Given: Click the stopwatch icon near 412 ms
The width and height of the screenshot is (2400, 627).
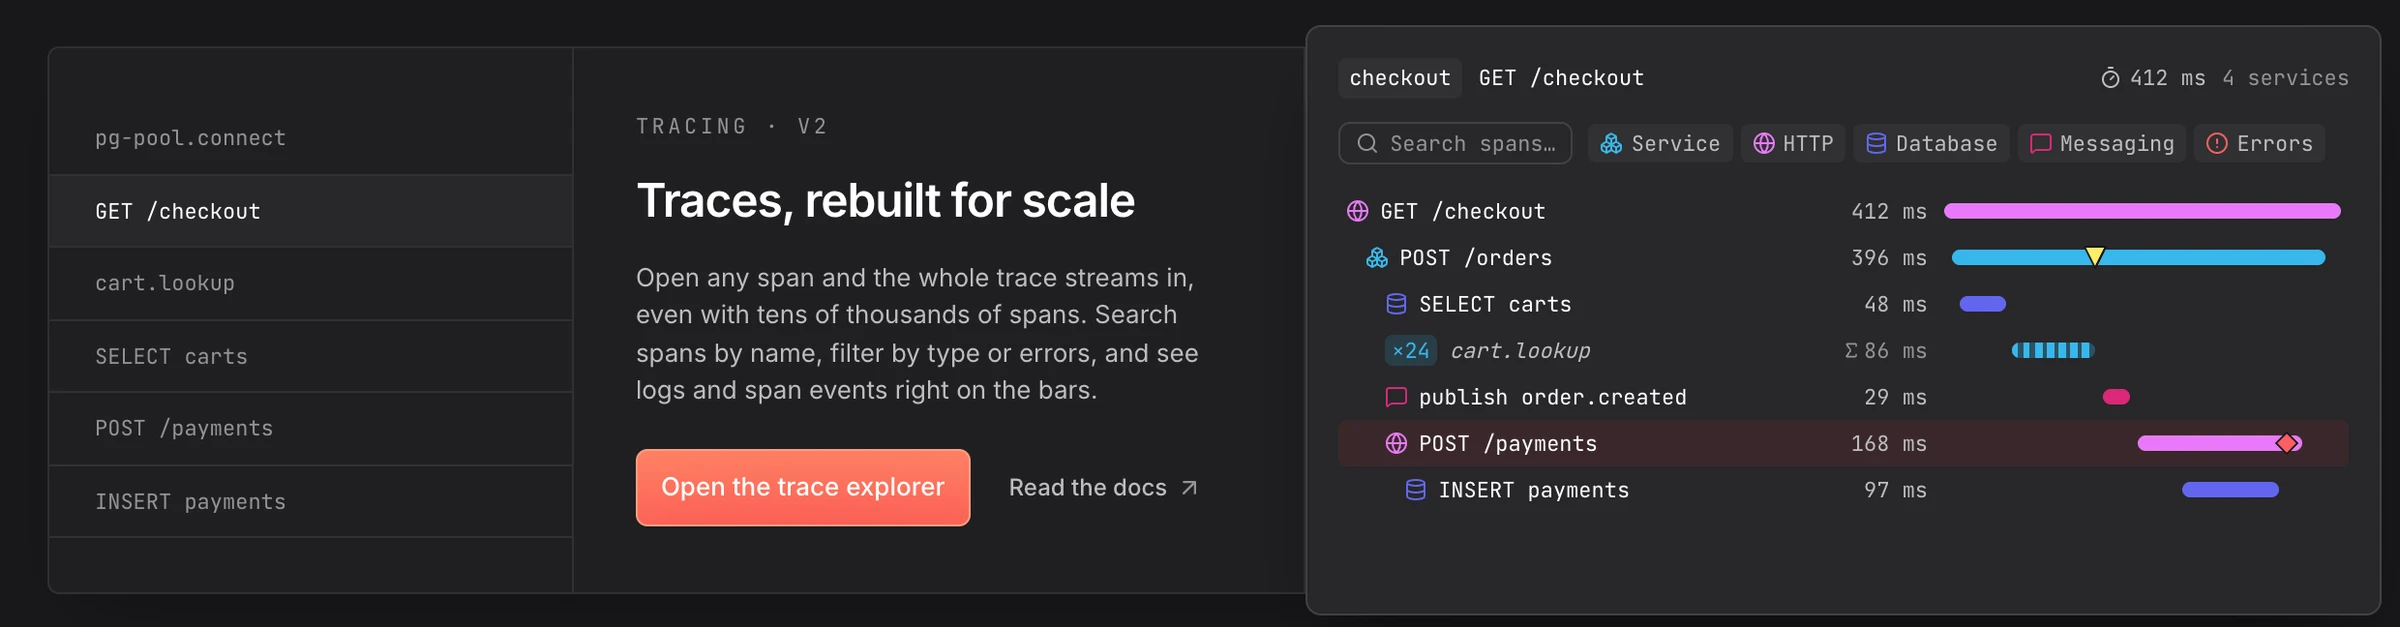Looking at the screenshot, I should pos(2110,78).
